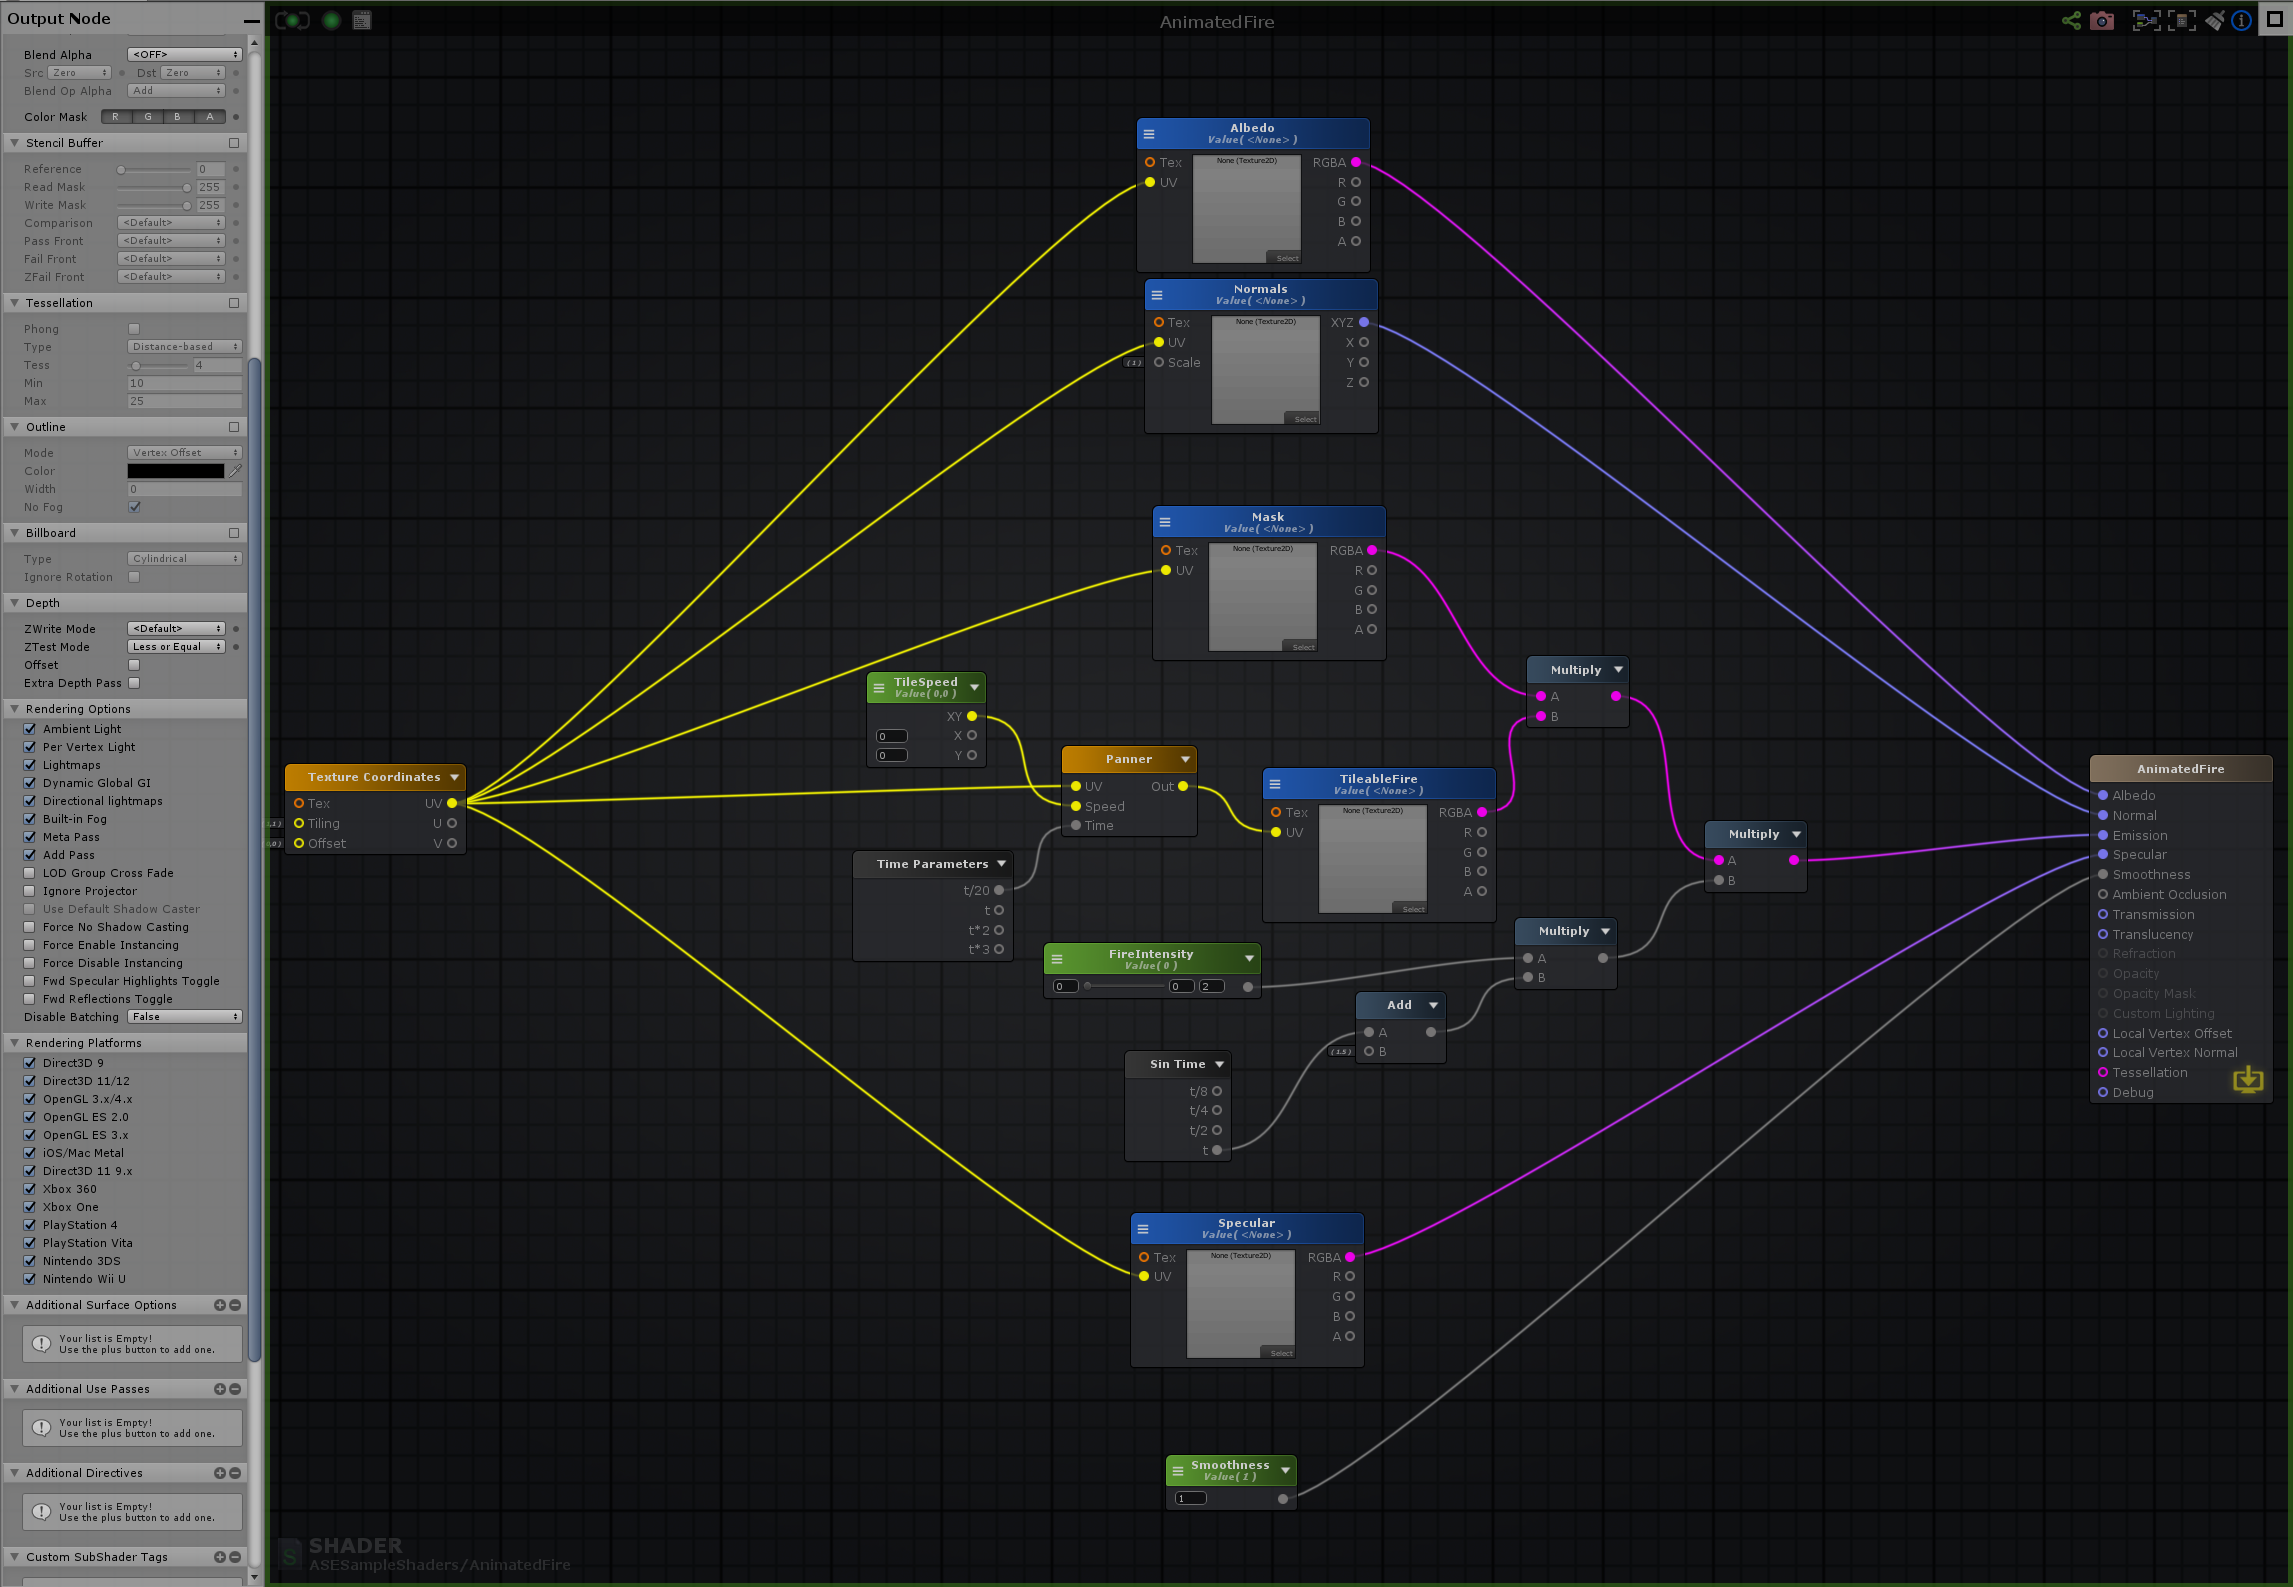This screenshot has height=1587, width=2293.
Task: Focus view on all graph nodes
Action: [x=2147, y=20]
